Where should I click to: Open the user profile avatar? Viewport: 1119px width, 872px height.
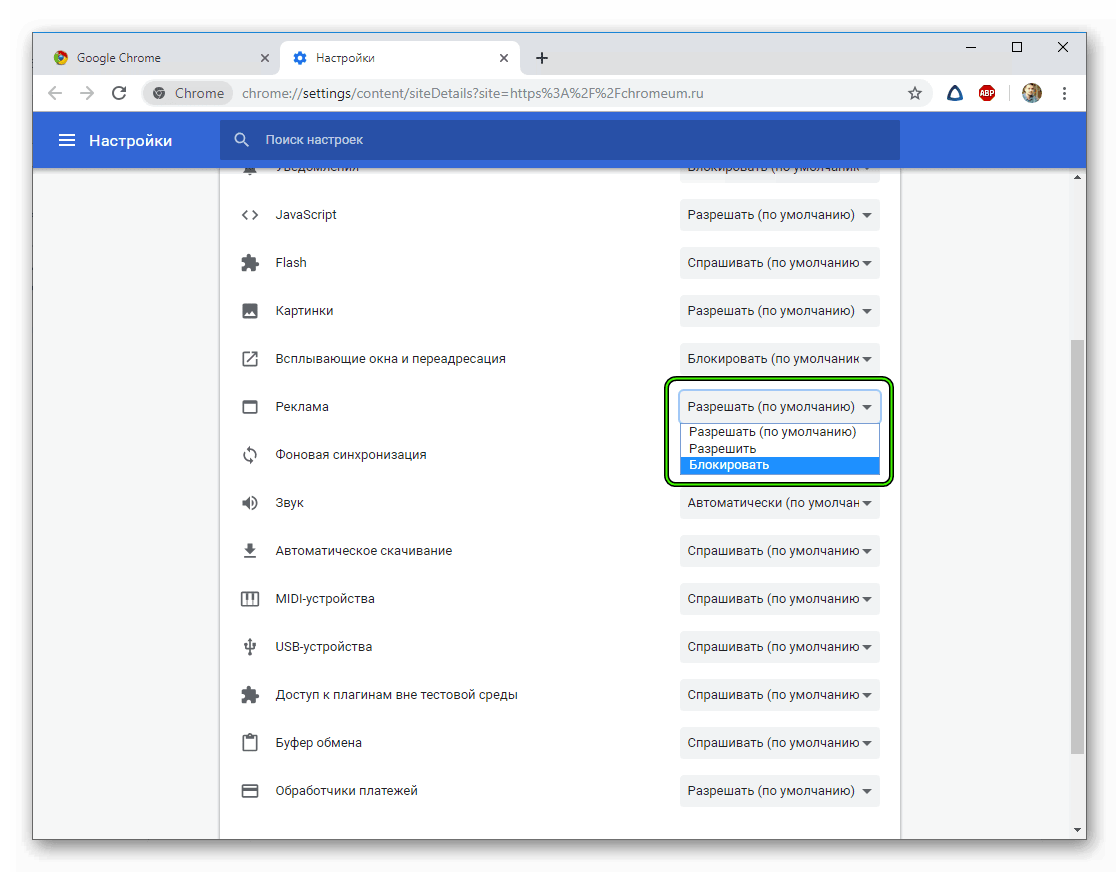pyautogui.click(x=1031, y=93)
